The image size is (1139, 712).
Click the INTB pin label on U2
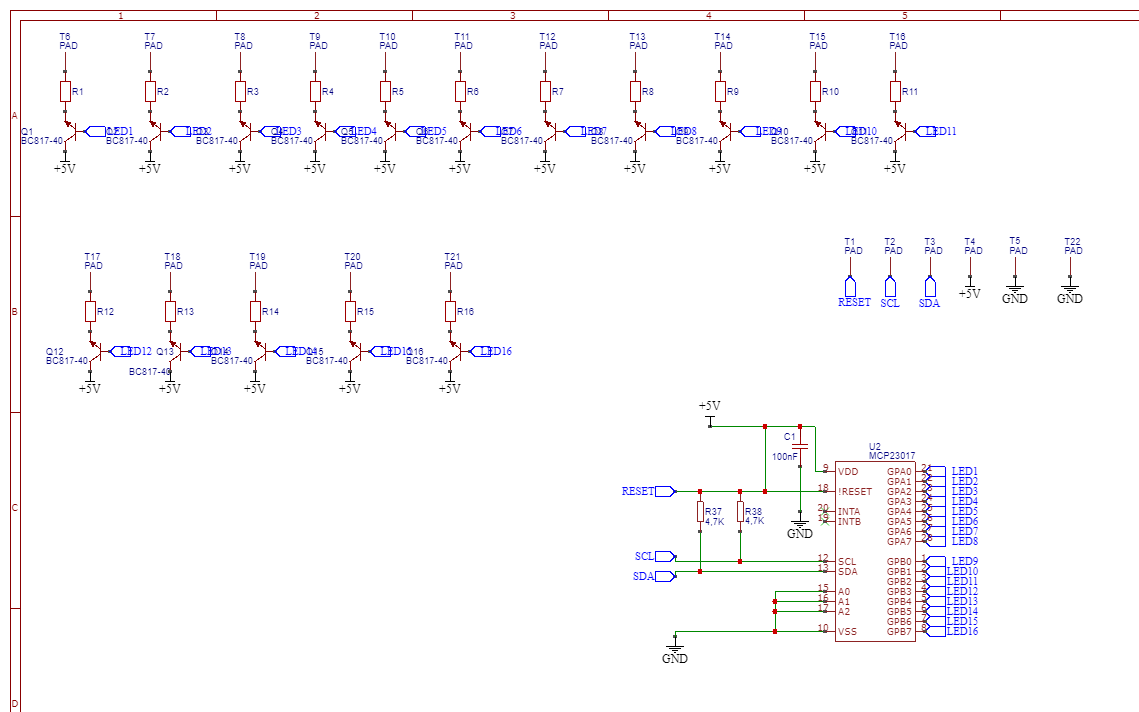click(x=849, y=522)
